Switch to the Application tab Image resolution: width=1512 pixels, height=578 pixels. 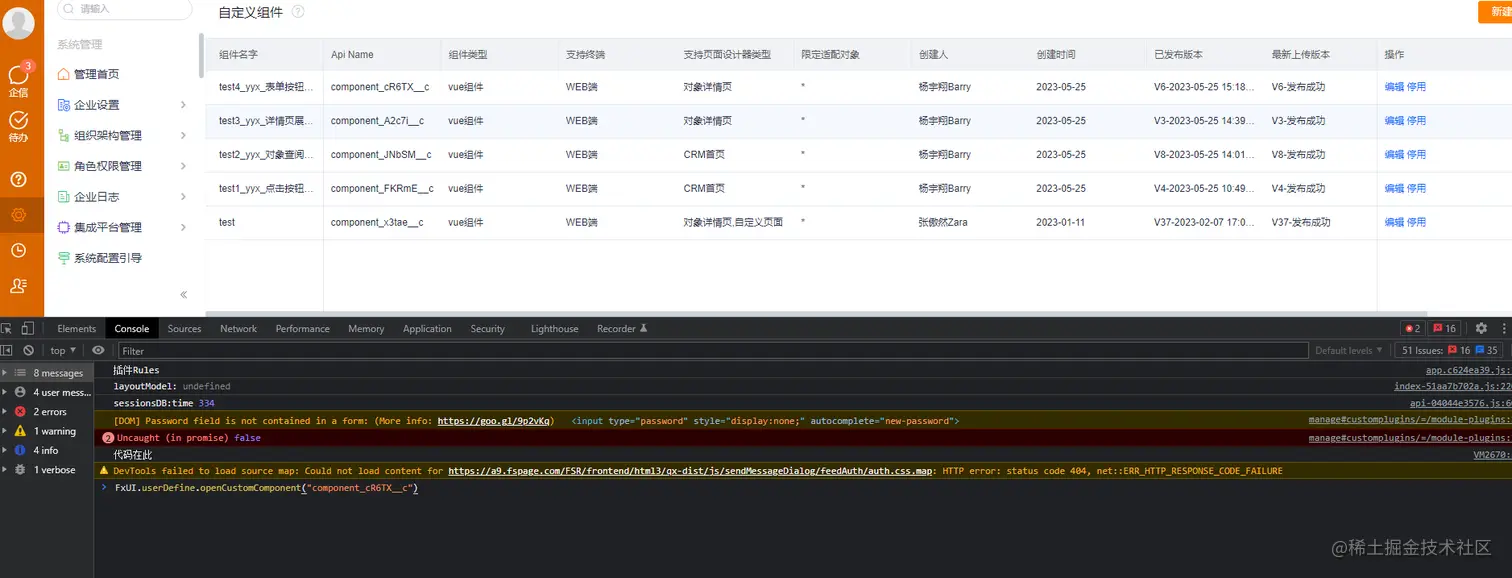tap(427, 328)
